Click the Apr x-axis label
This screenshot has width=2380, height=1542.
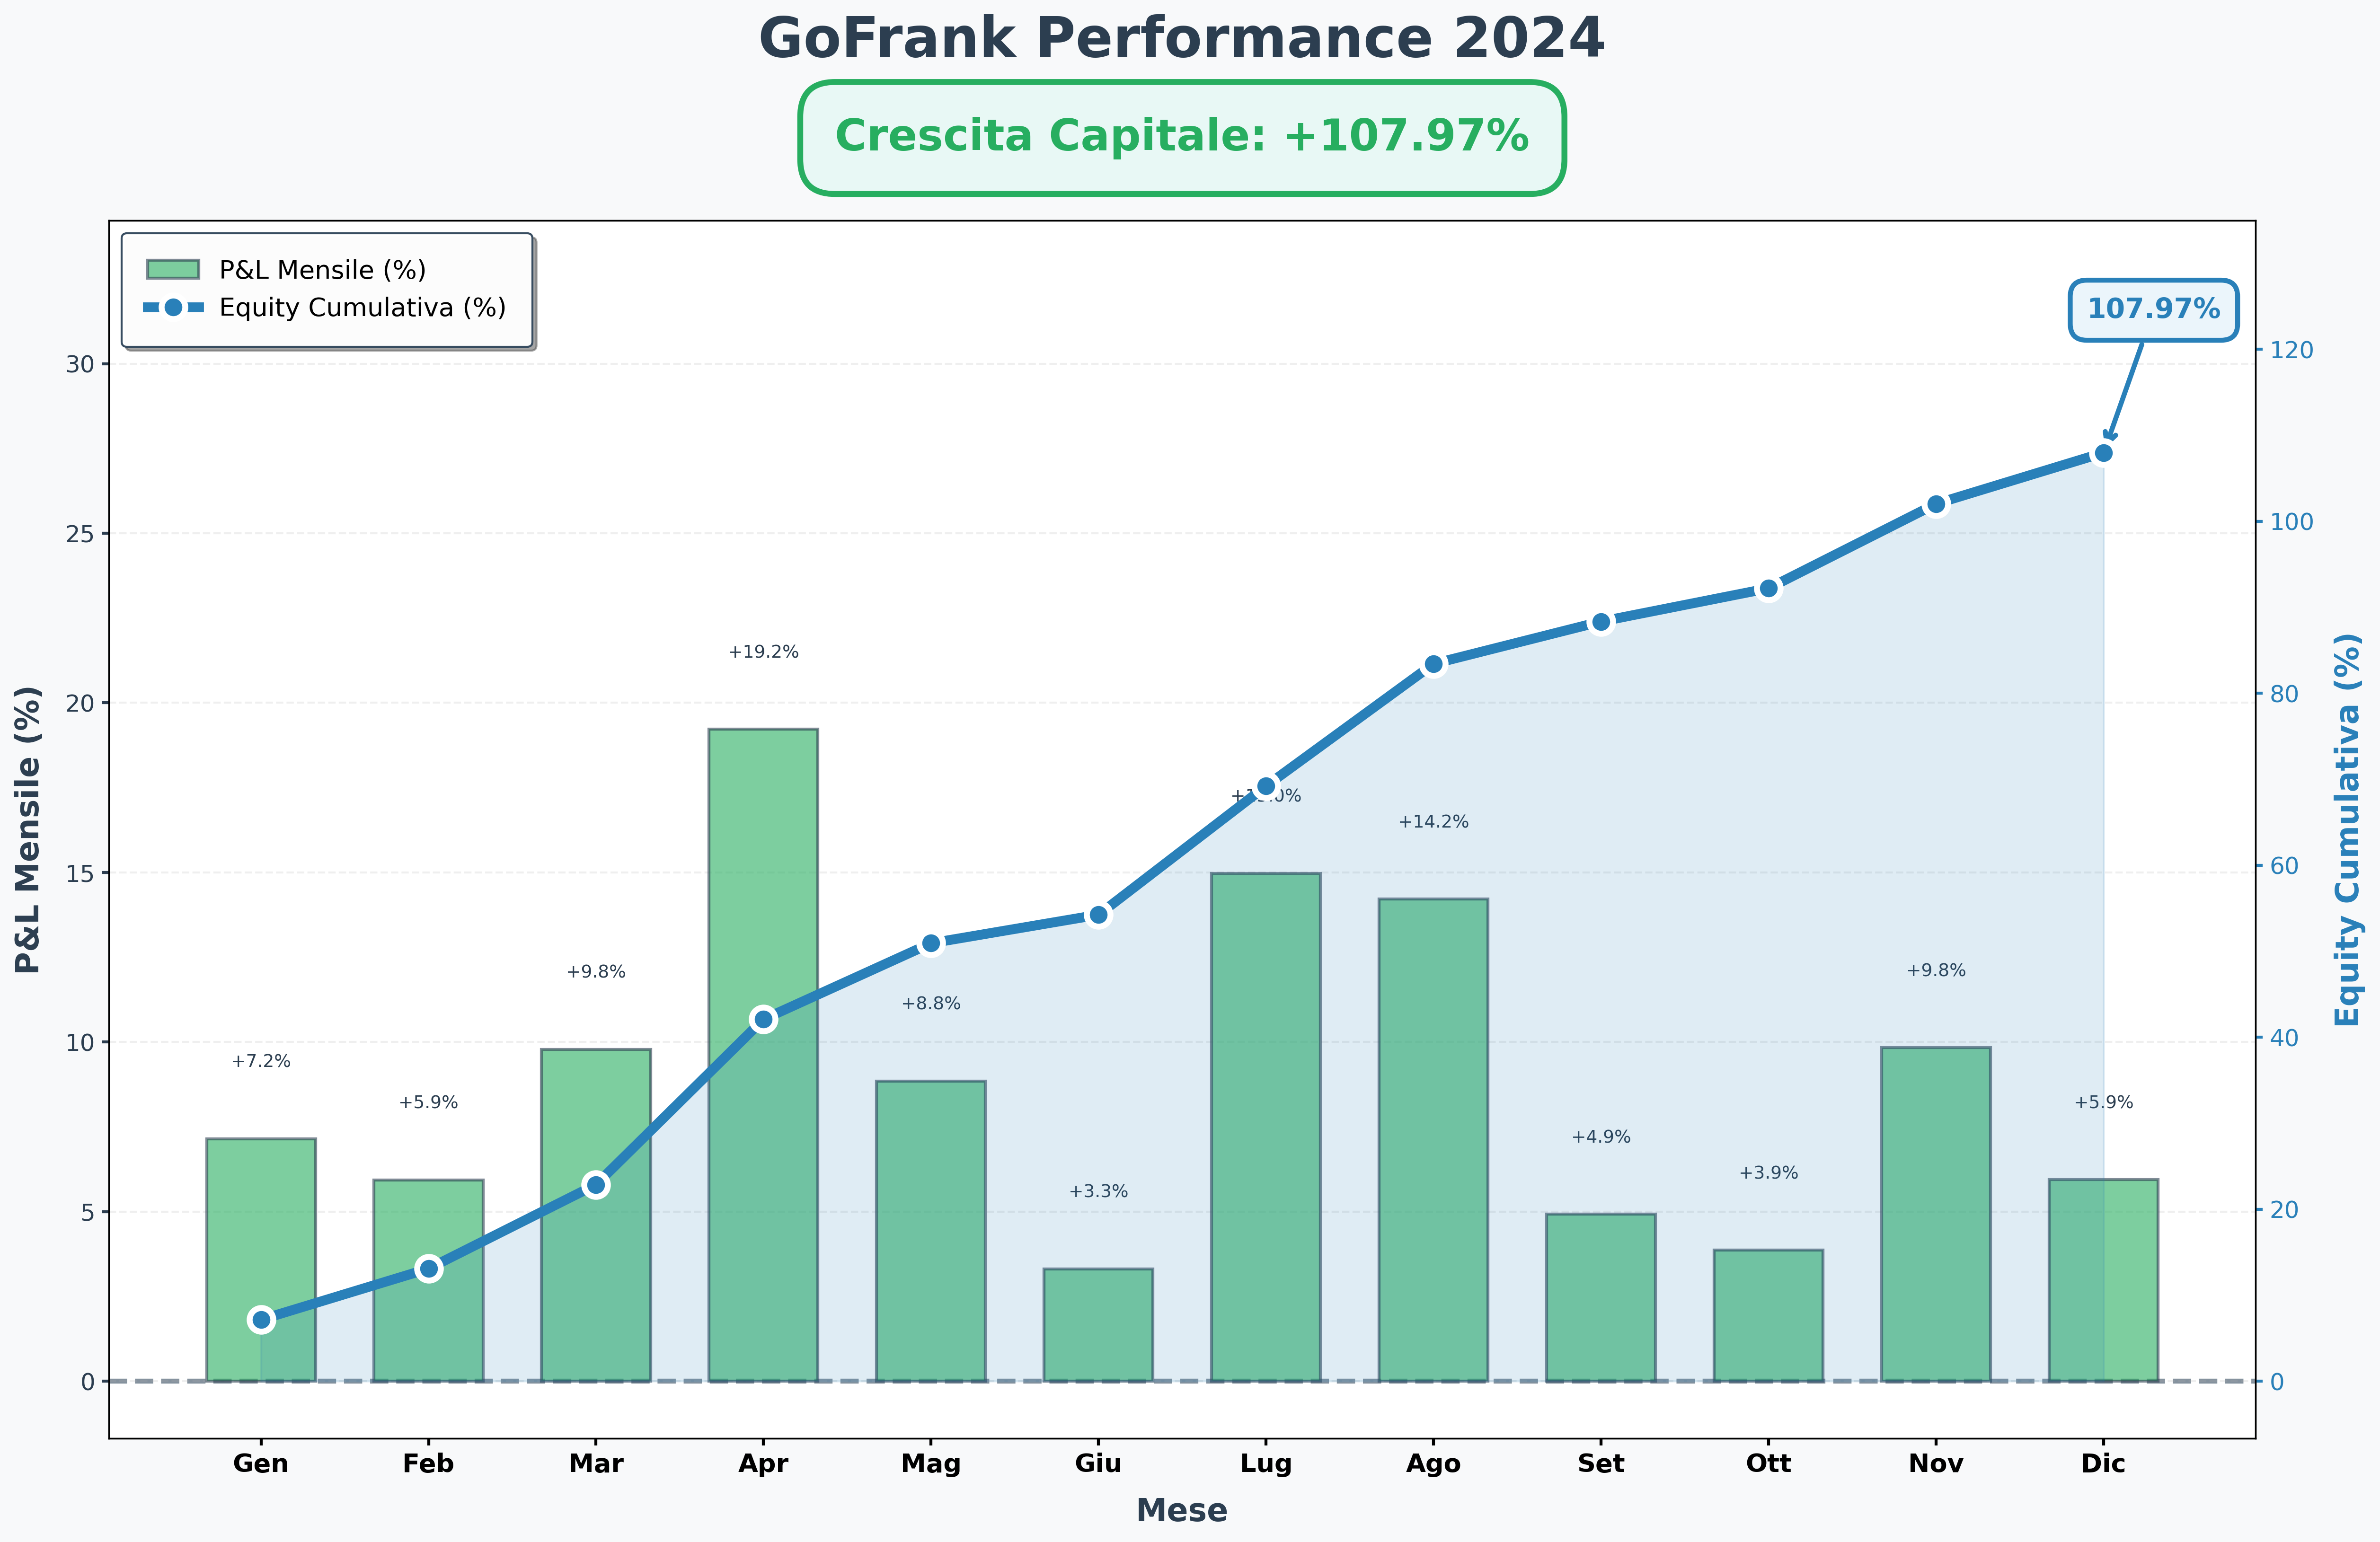coord(763,1464)
